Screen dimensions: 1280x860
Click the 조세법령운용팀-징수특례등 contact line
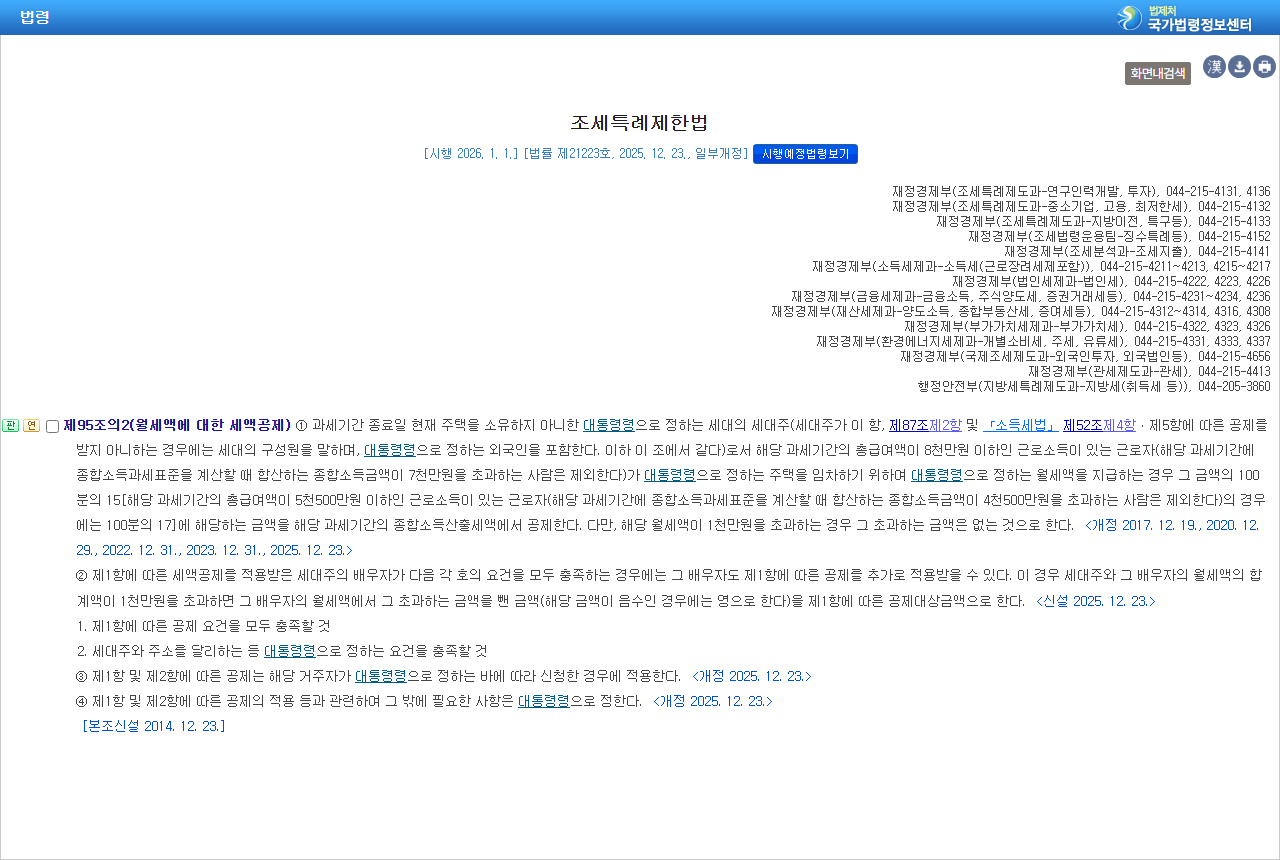coord(1119,236)
